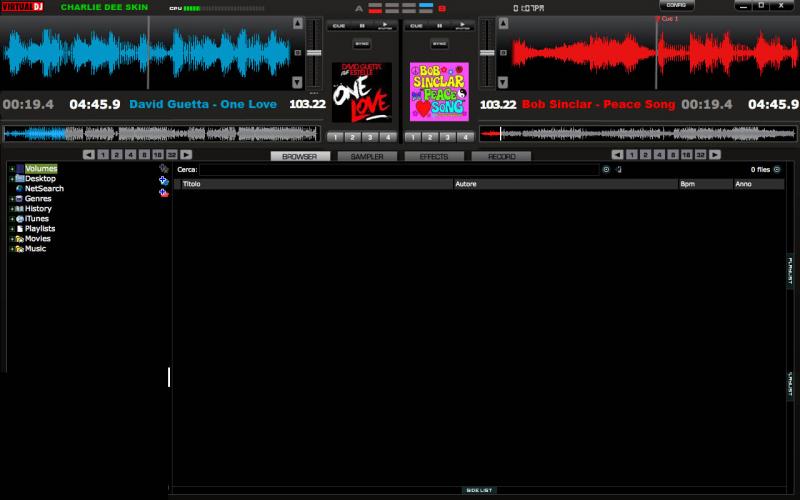Viewport: 800px width, 500px height.
Task: Expand the Volumes tree node
Action: tap(11, 169)
